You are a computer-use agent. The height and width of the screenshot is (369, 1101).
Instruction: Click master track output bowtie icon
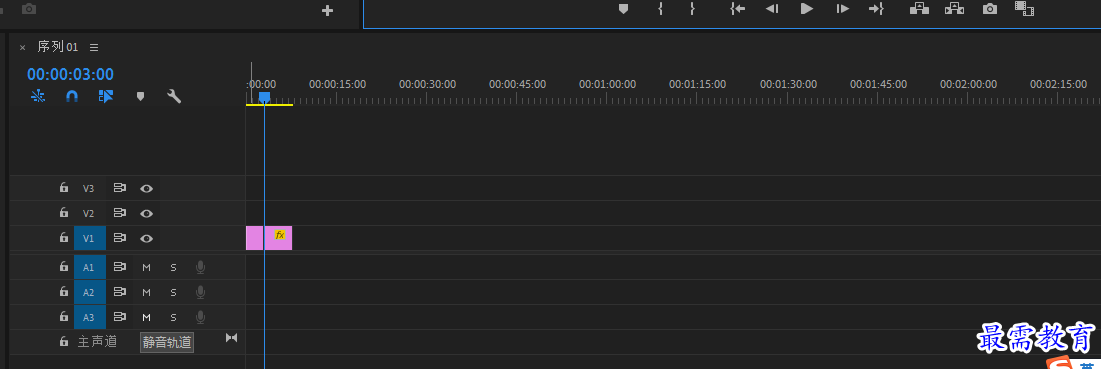coord(231,338)
